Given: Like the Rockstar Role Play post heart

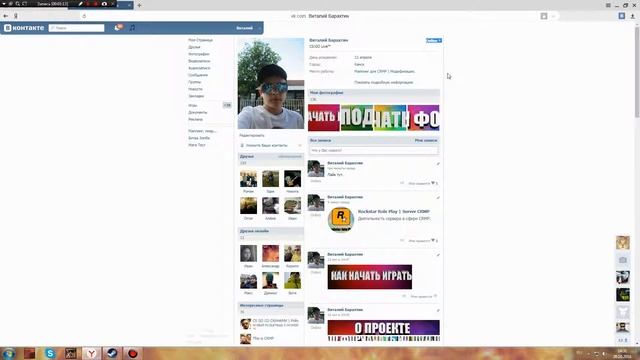Looking at the screenshot, I should (433, 240).
